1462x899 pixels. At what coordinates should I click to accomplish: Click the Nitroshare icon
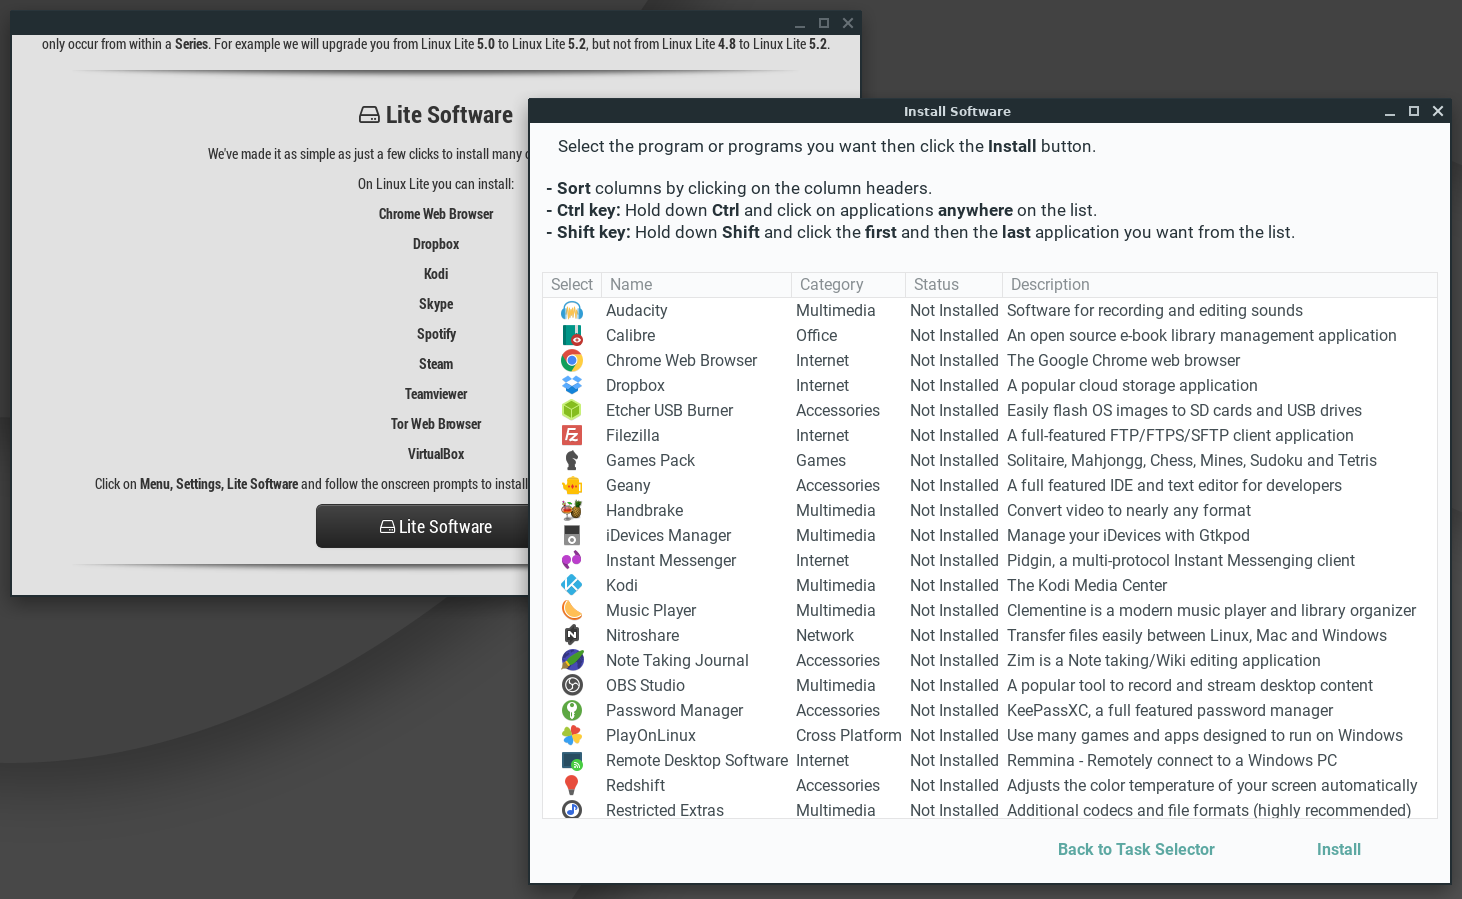point(572,635)
